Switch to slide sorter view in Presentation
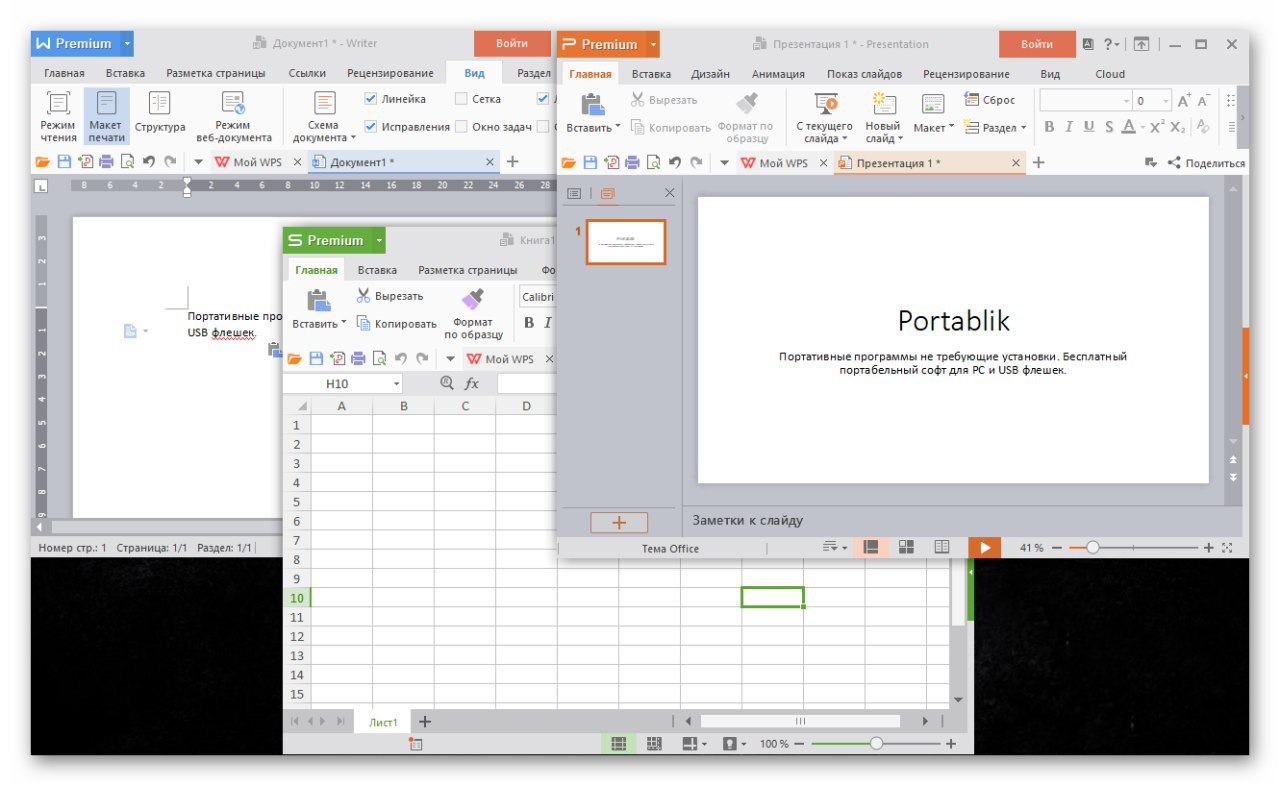The image size is (1280, 786). click(907, 547)
